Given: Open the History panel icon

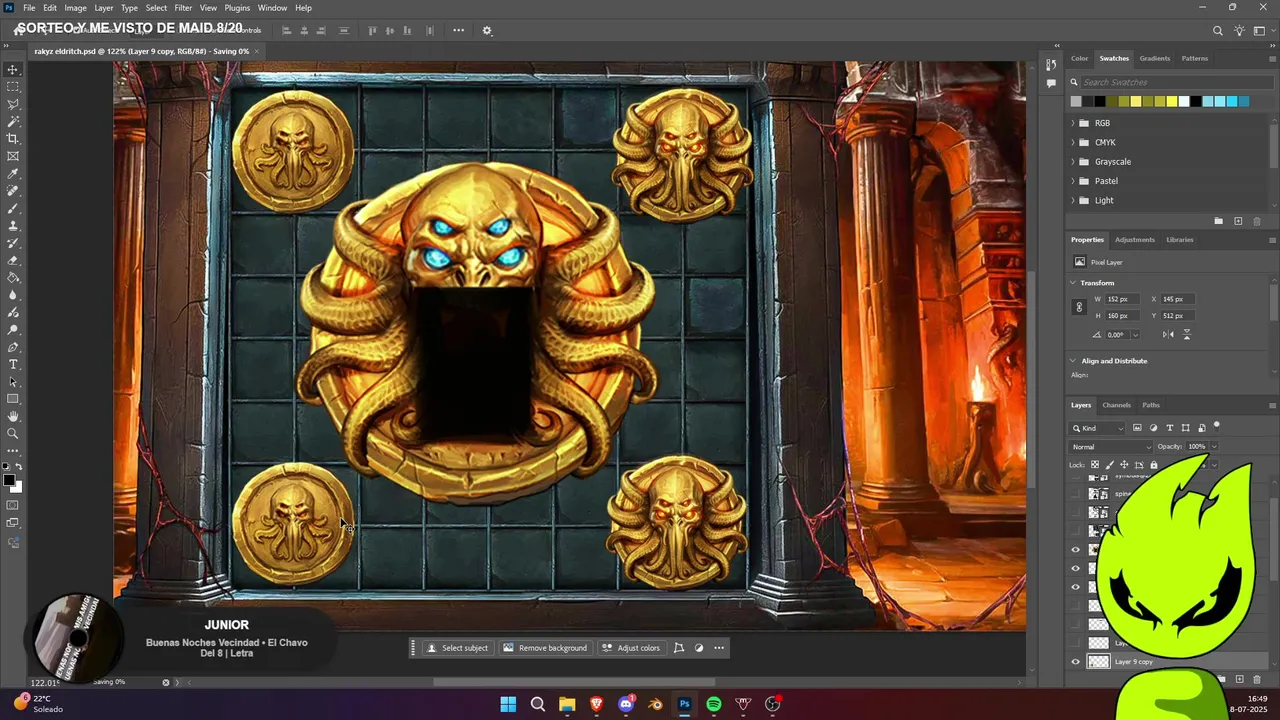Looking at the screenshot, I should 1050,65.
